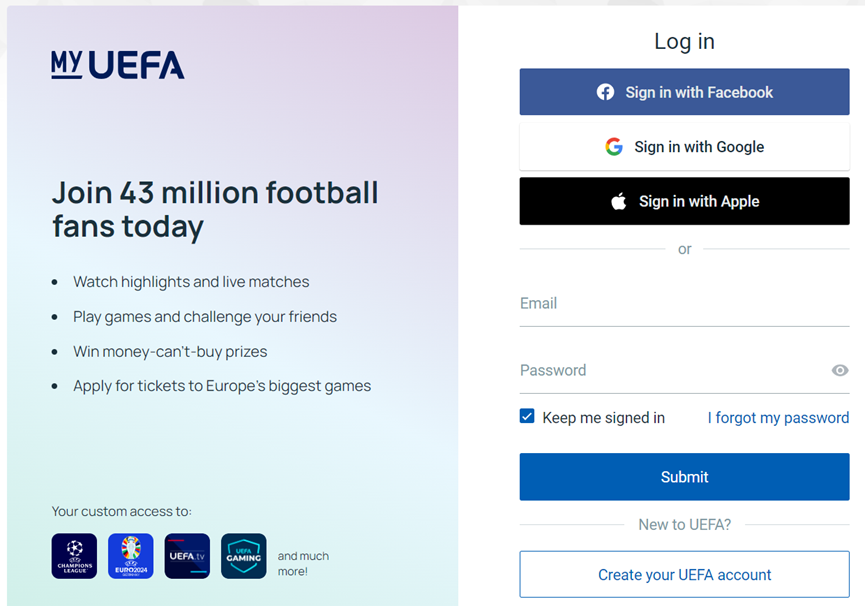The height and width of the screenshot is (606, 865).
Task: Choose Sign in with Google
Action: pyautogui.click(x=685, y=147)
